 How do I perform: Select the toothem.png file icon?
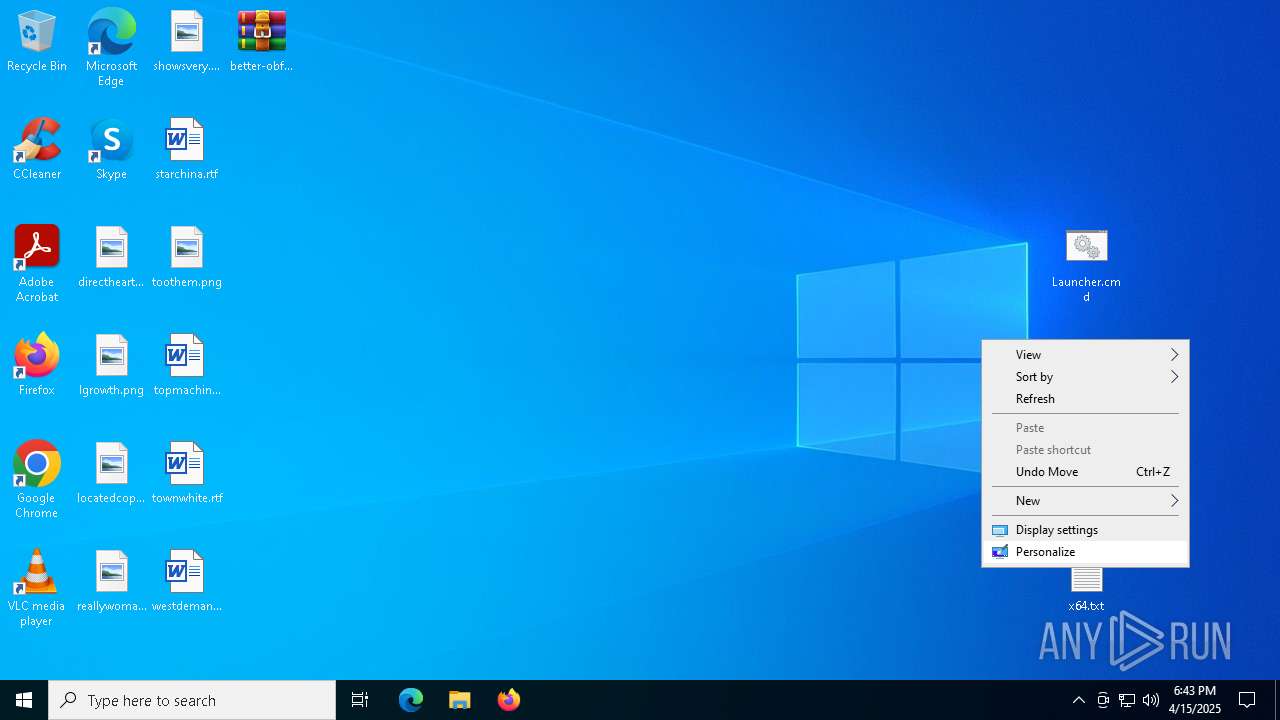coord(186,257)
